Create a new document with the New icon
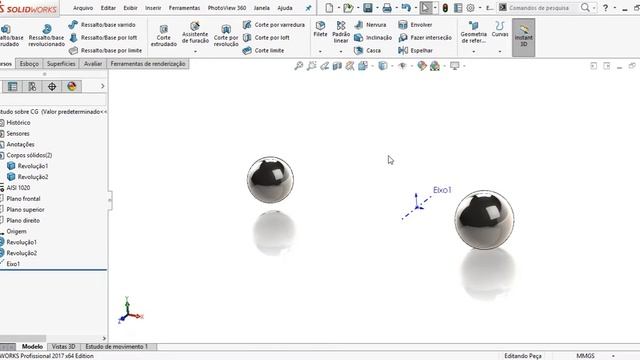The image size is (640, 360). click(329, 8)
